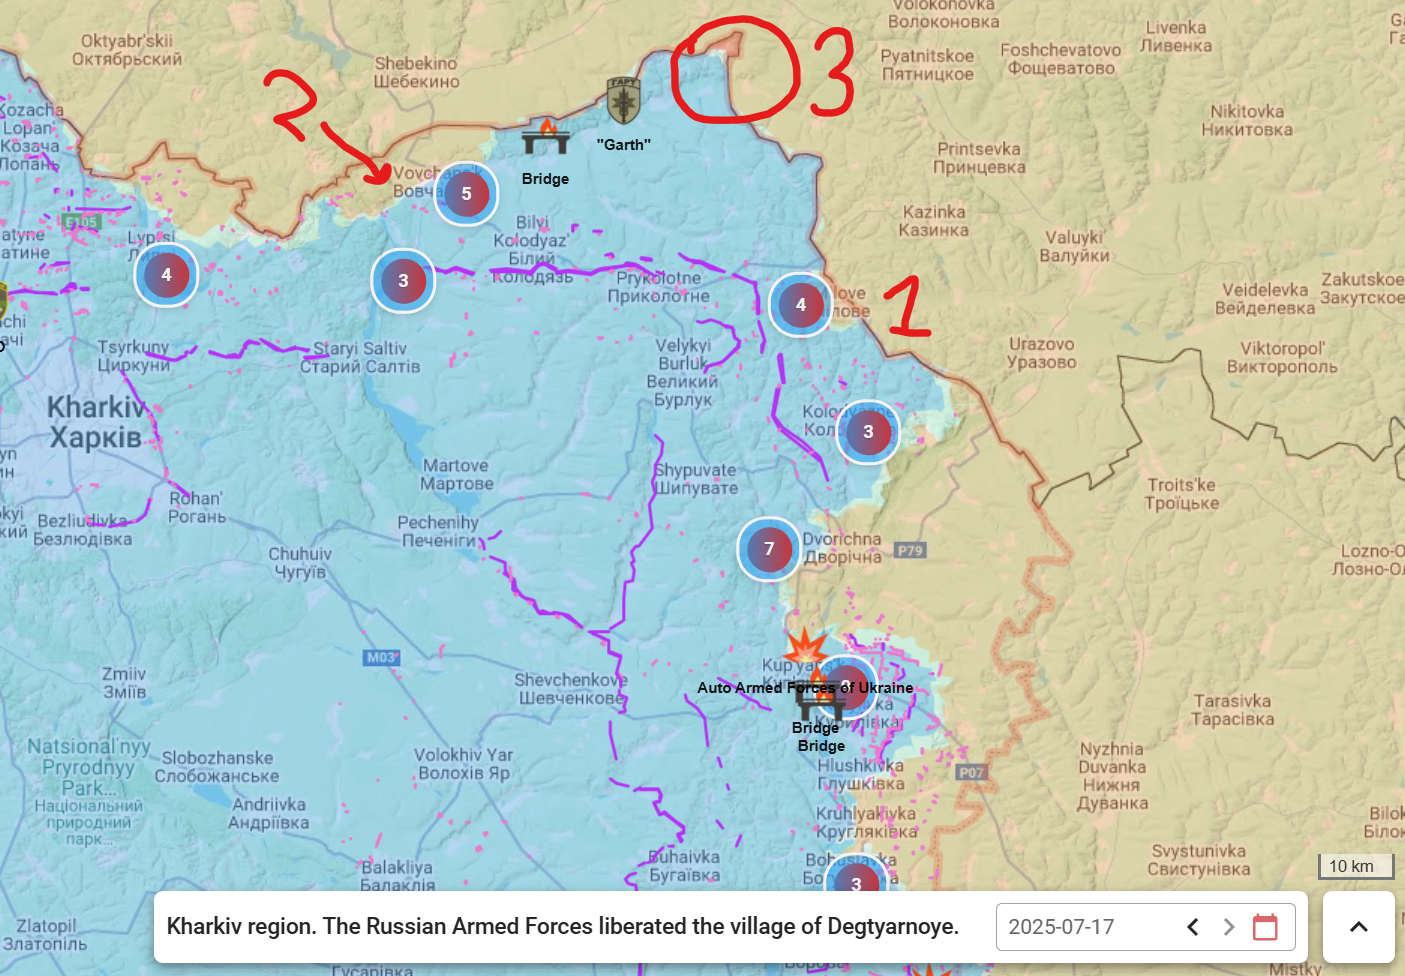1405x976 pixels.
Task: Open the cluster marker 7 beside Dvorichna
Action: pos(769,548)
